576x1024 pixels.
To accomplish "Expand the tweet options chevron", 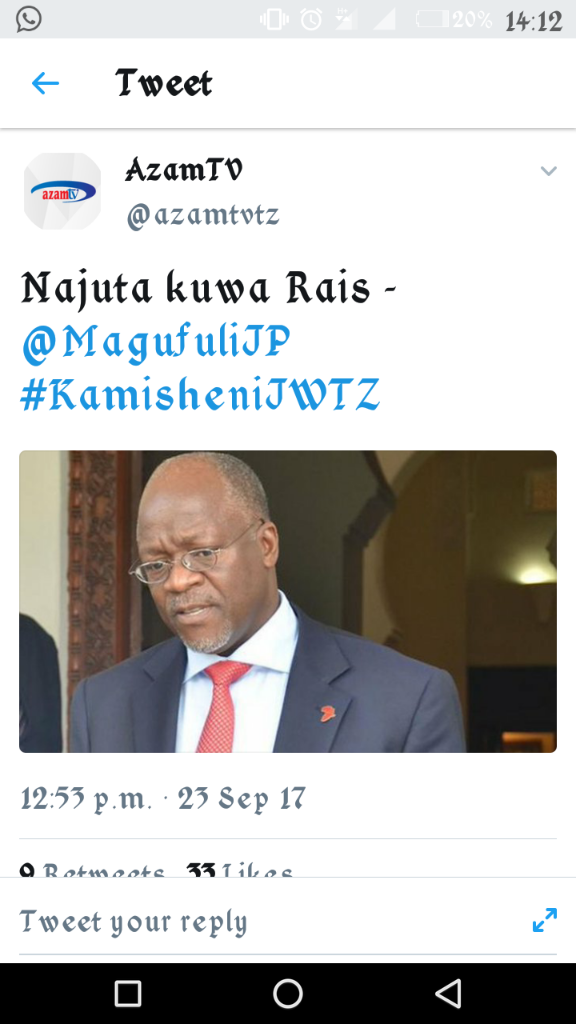I will pyautogui.click(x=549, y=171).
